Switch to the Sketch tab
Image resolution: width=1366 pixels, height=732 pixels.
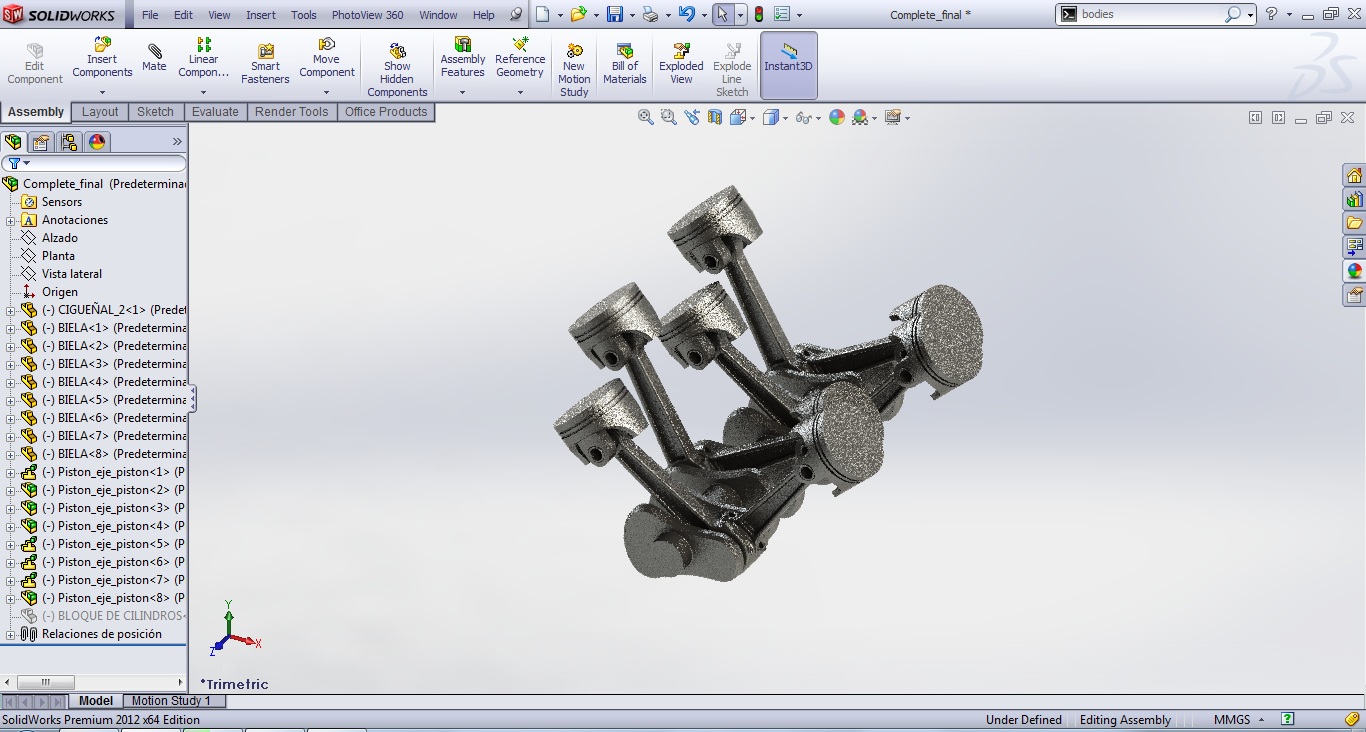coord(155,112)
